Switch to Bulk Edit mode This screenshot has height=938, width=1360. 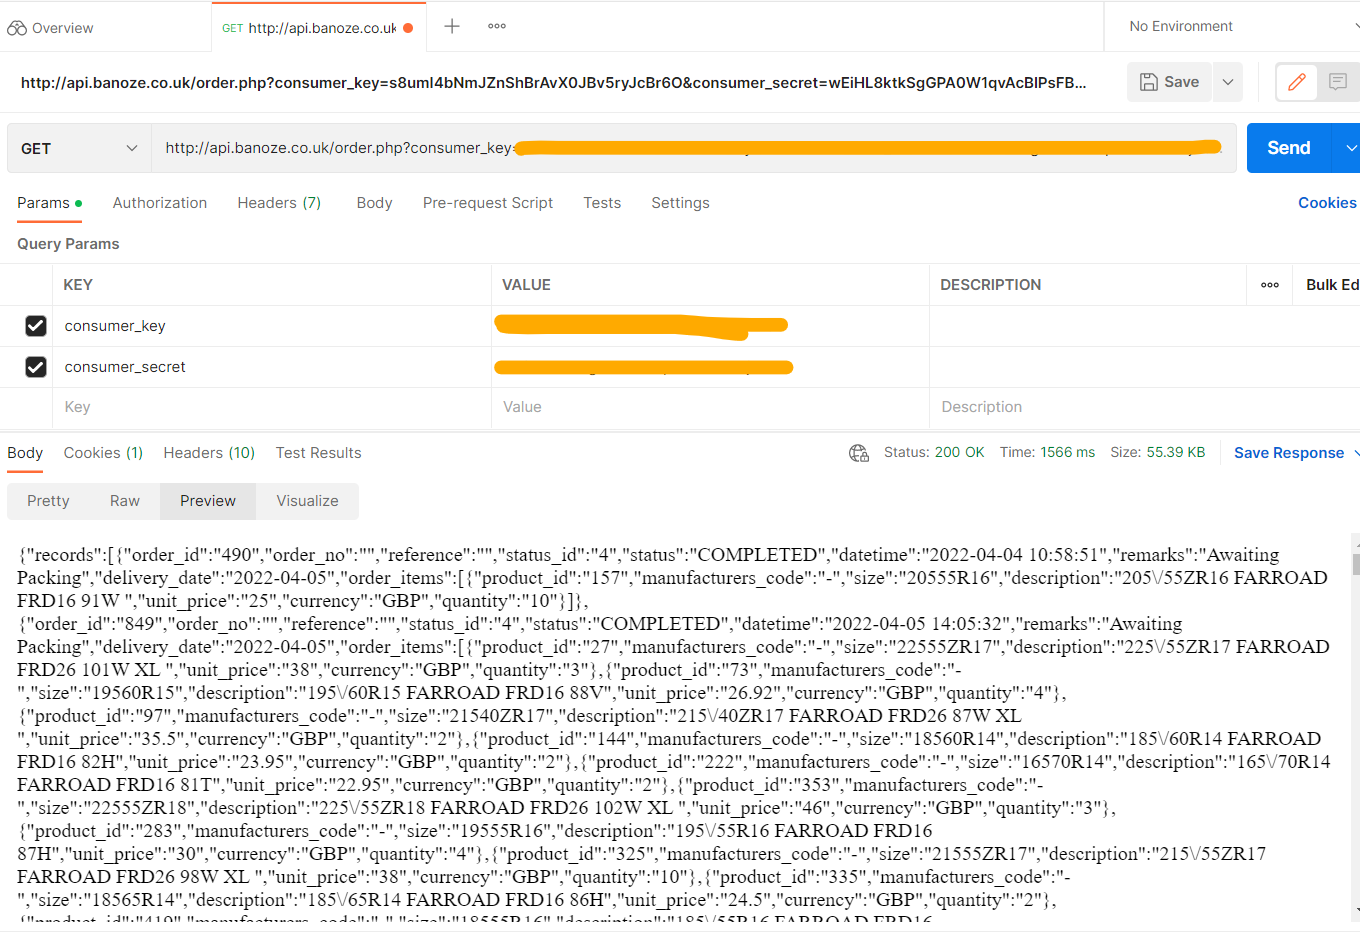[x=1332, y=285]
